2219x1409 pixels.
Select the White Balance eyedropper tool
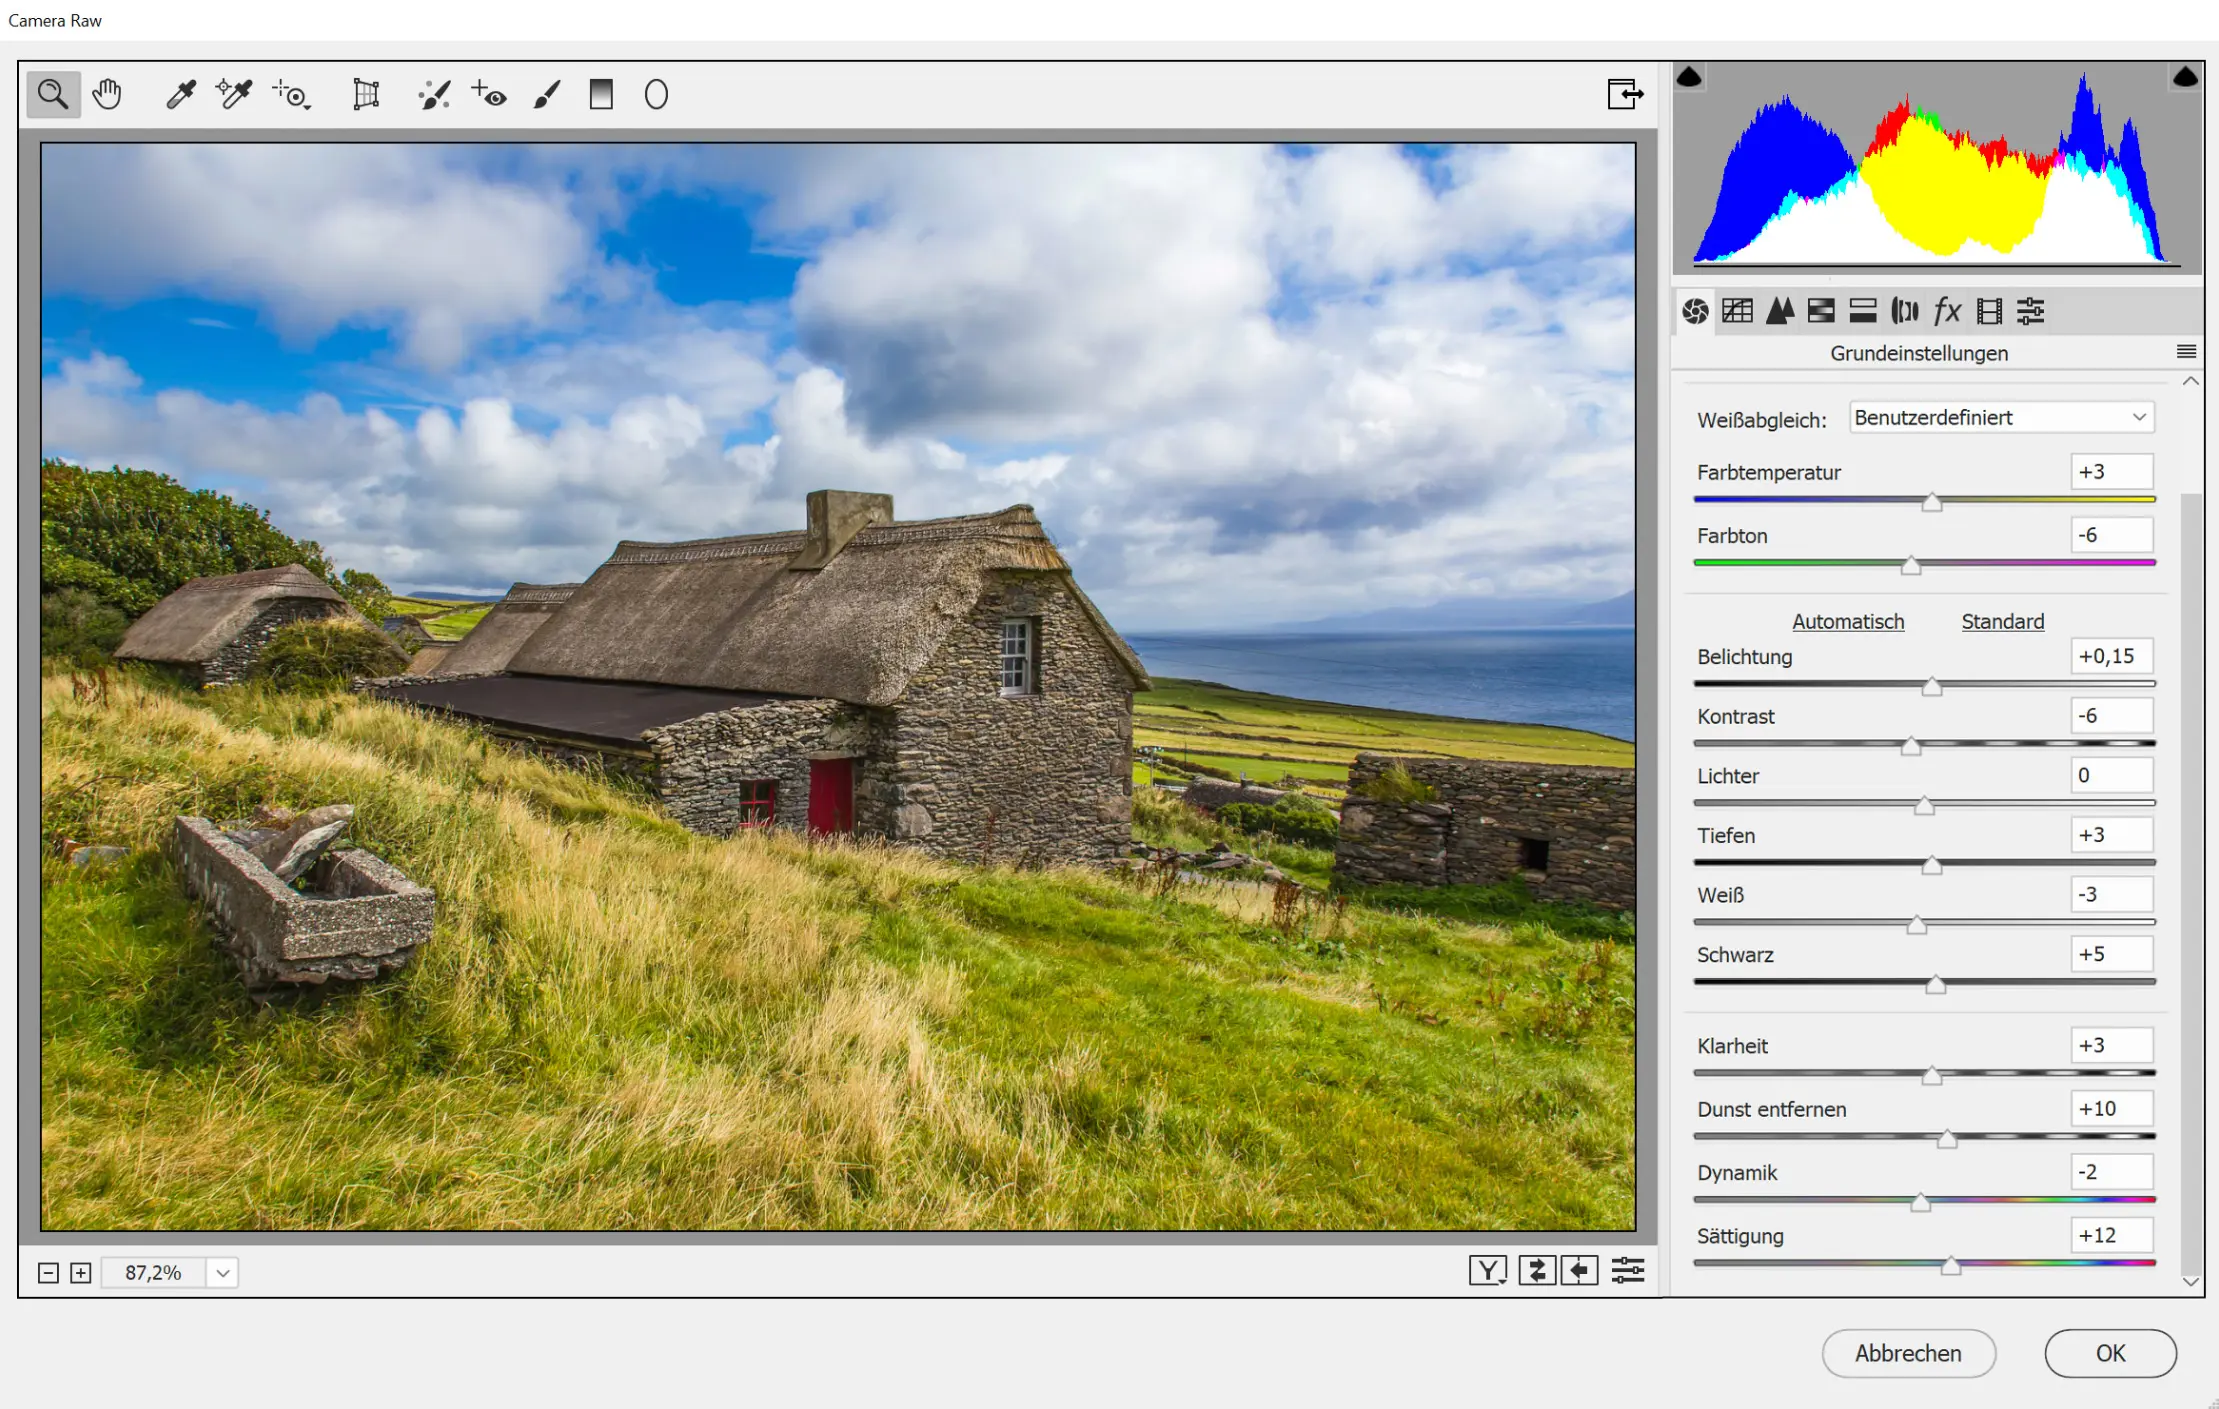click(x=181, y=95)
